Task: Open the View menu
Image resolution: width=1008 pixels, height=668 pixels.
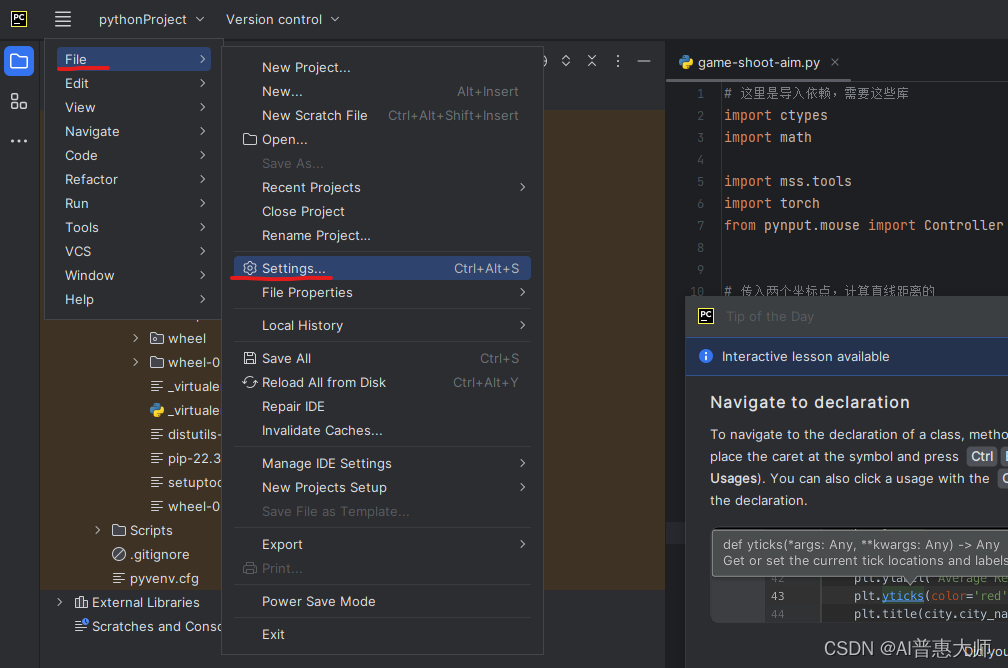Action: [x=134, y=107]
